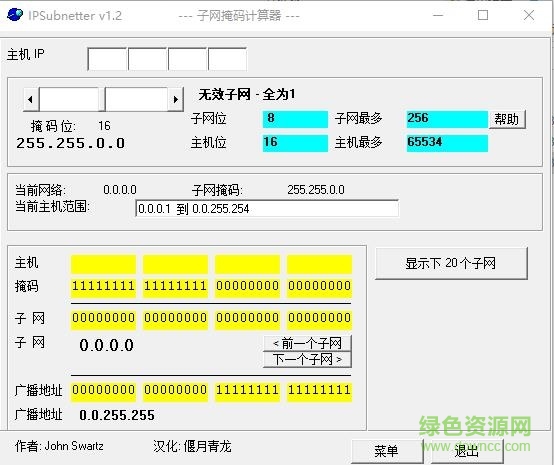Click the 主机位 value 16
The height and width of the screenshot is (465, 554).
(x=295, y=143)
